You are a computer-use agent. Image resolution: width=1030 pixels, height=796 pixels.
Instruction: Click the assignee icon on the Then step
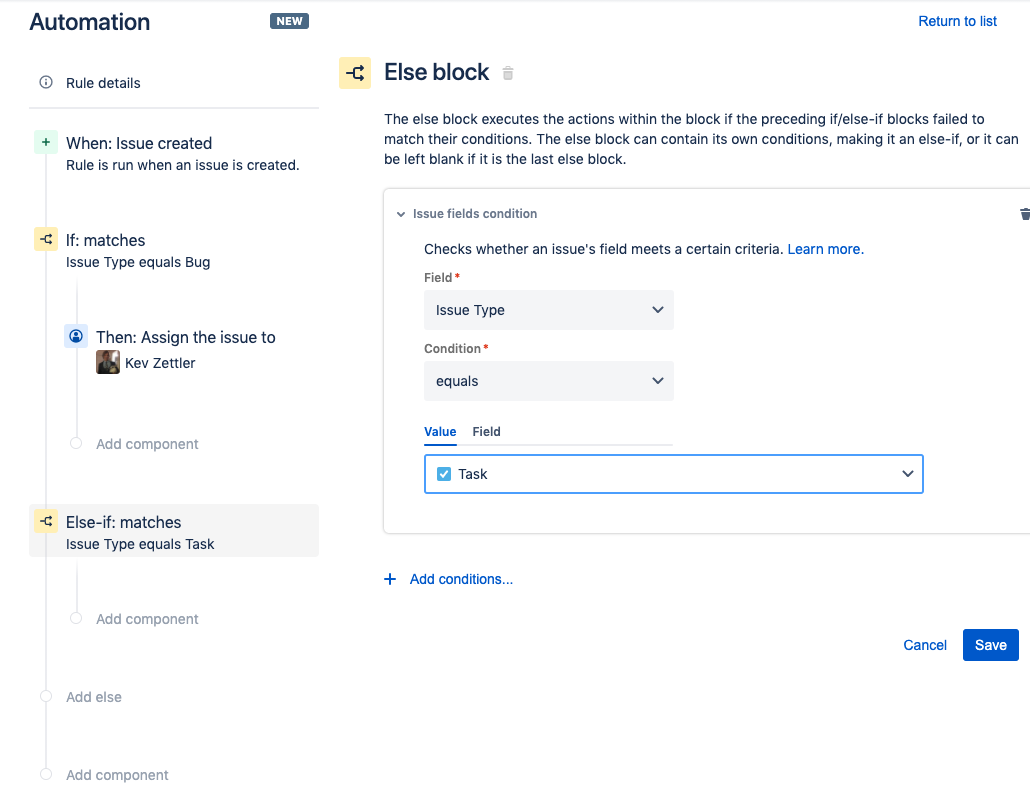pos(76,336)
